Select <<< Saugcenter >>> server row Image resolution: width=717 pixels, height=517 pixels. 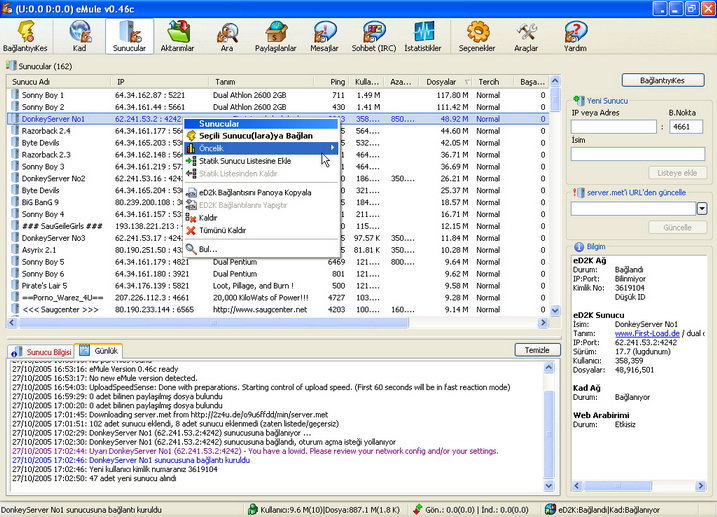pyautogui.click(x=278, y=309)
